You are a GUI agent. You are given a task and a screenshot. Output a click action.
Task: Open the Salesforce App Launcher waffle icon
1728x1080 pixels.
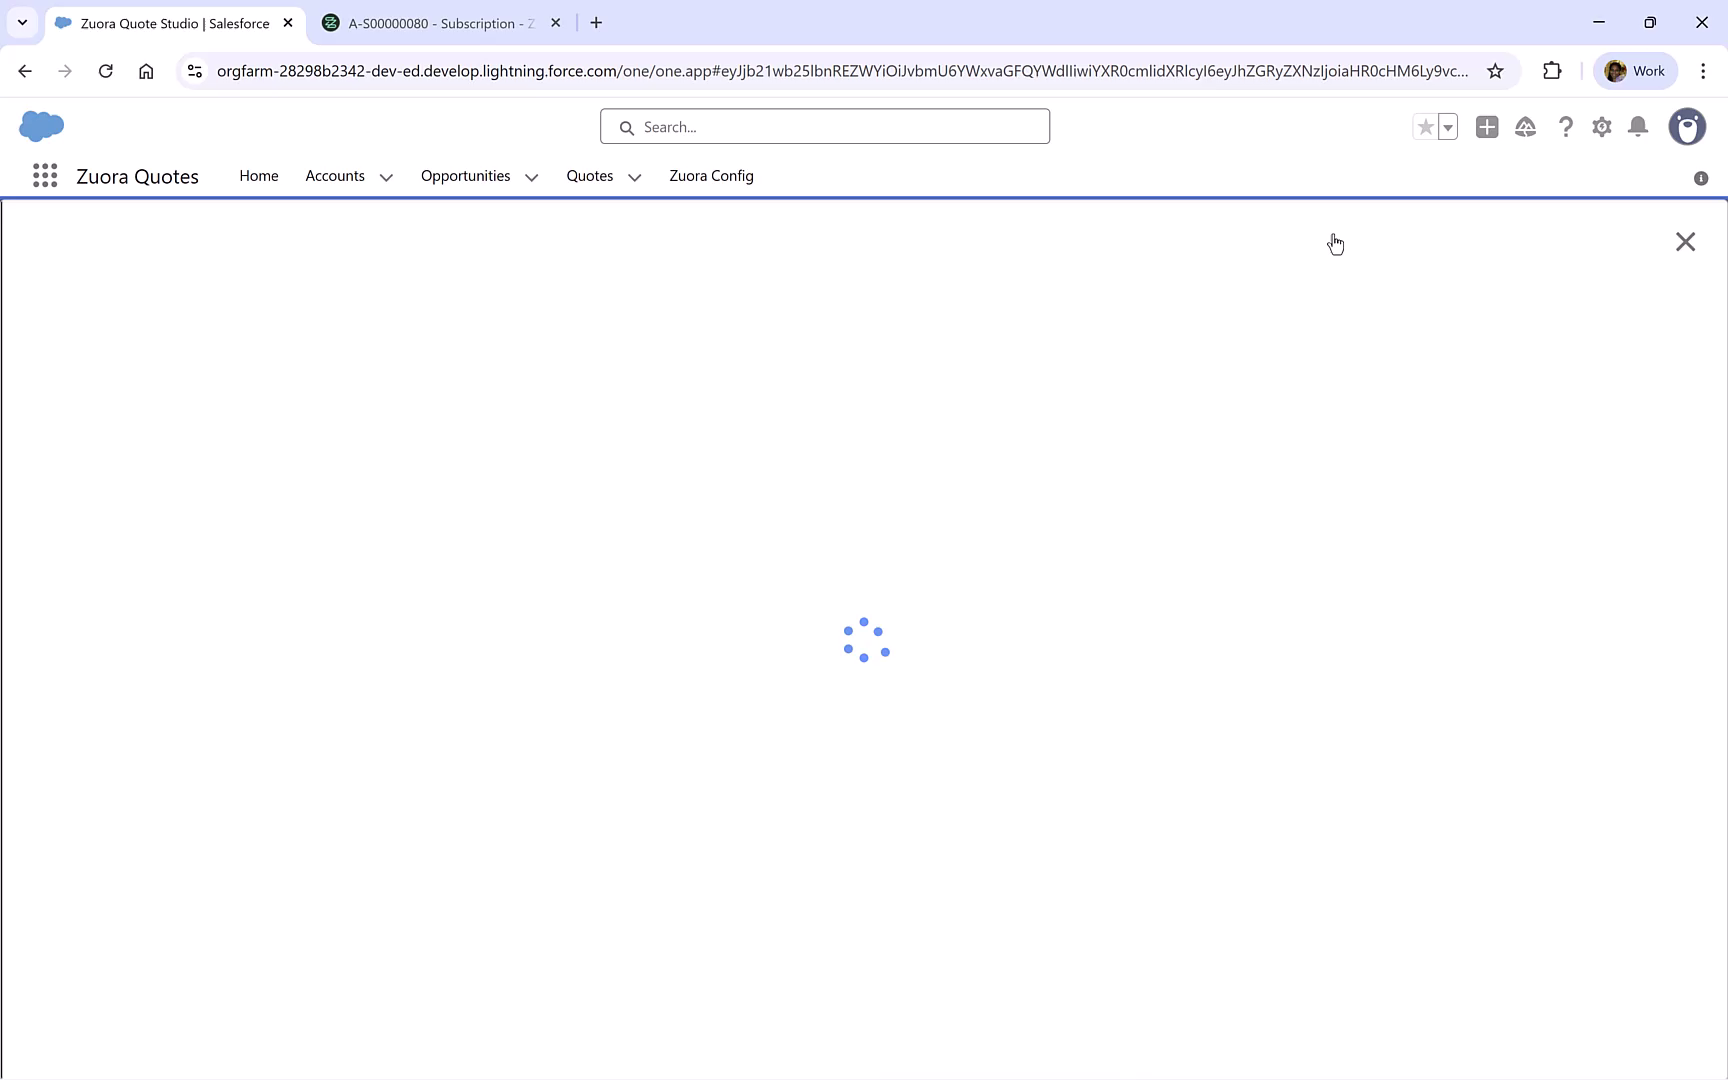[x=44, y=175]
